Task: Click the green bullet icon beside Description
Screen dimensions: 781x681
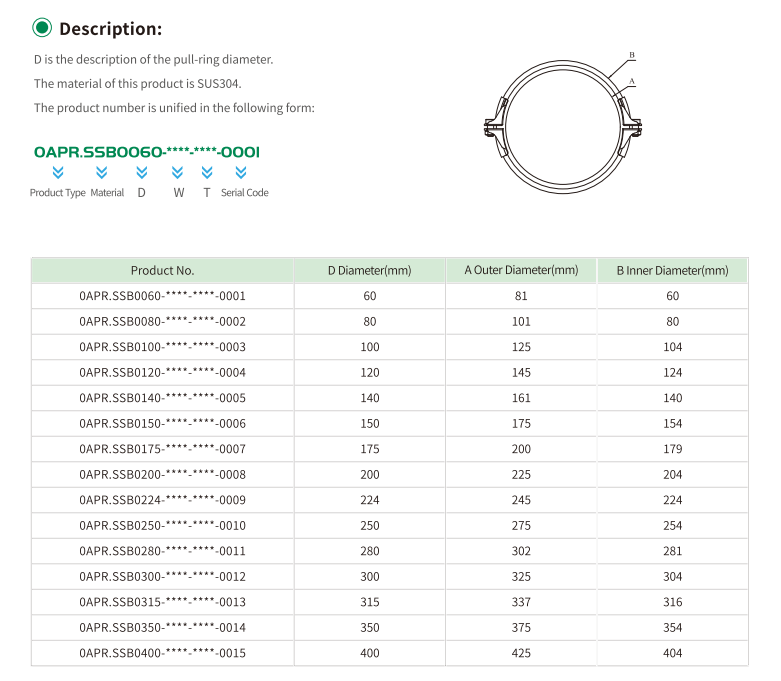Action: pyautogui.click(x=42, y=28)
